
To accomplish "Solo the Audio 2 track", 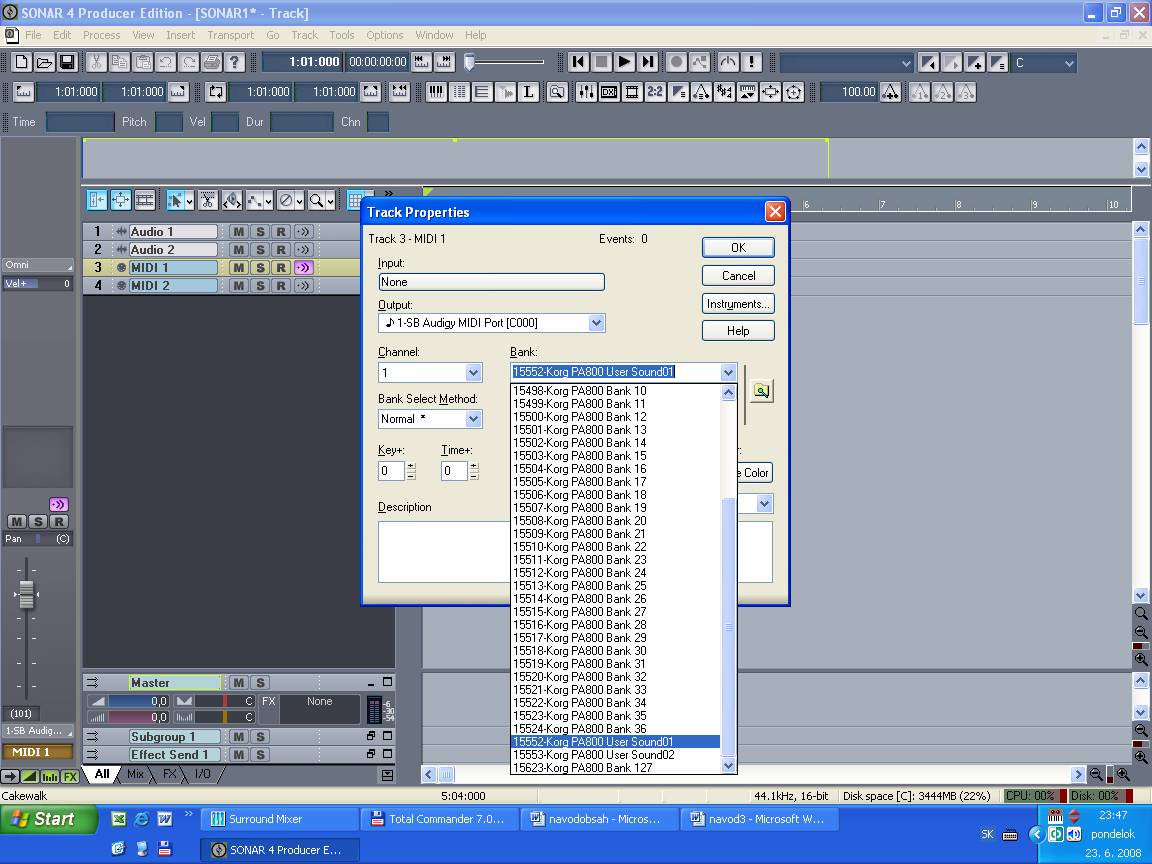I will (259, 250).
